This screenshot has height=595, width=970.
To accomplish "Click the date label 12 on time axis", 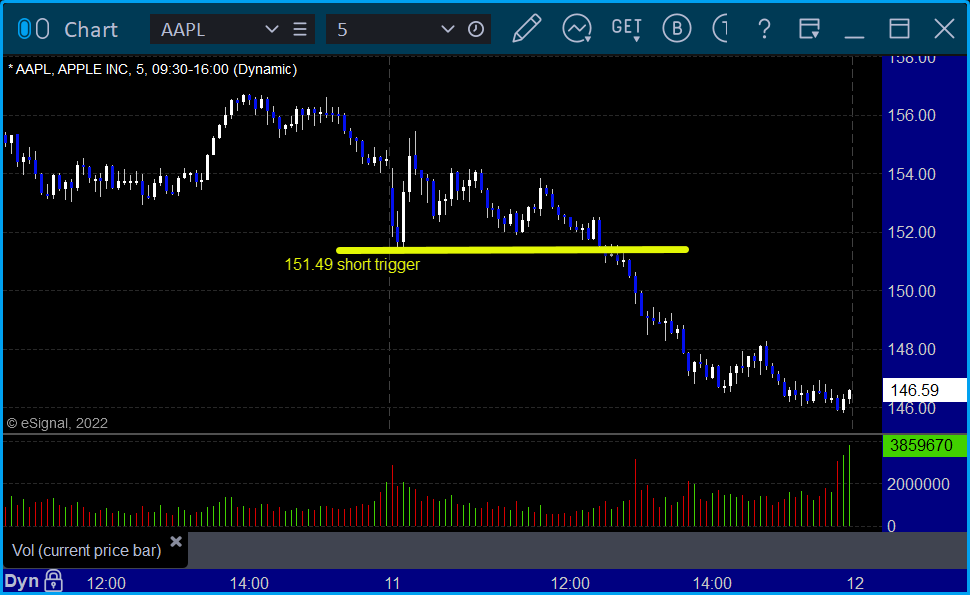I will click(x=855, y=583).
